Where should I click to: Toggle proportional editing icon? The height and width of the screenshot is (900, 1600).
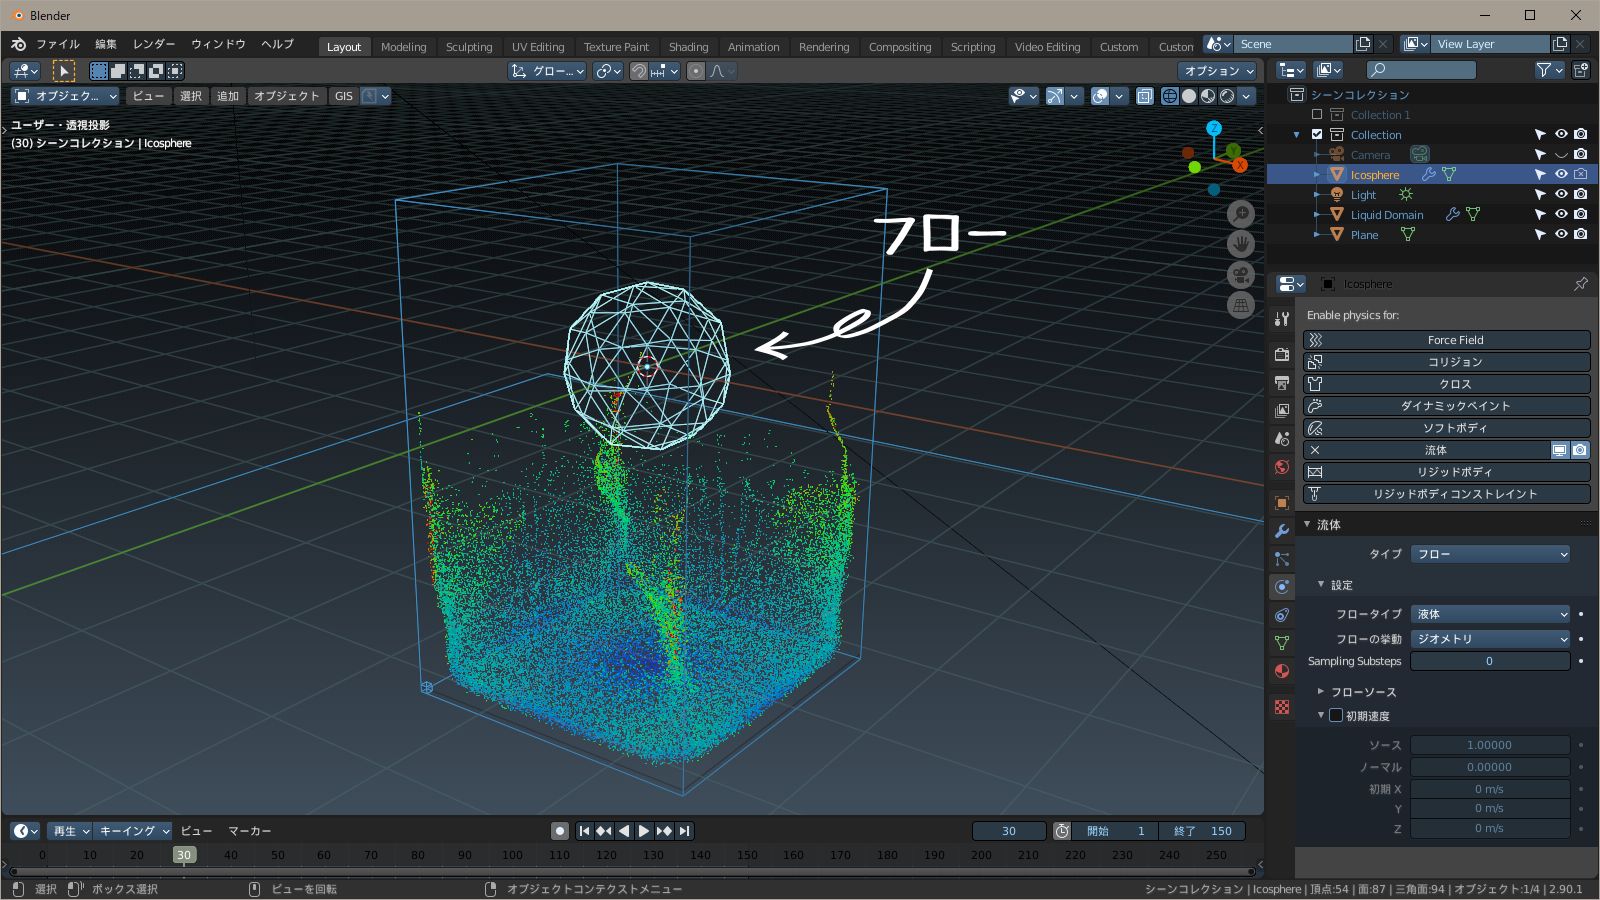click(697, 71)
